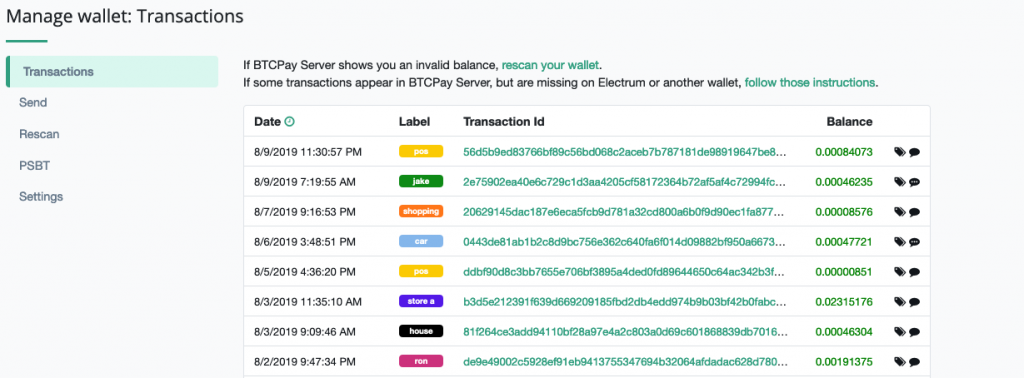Follow the 'rescan your wallet' link

coord(550,65)
